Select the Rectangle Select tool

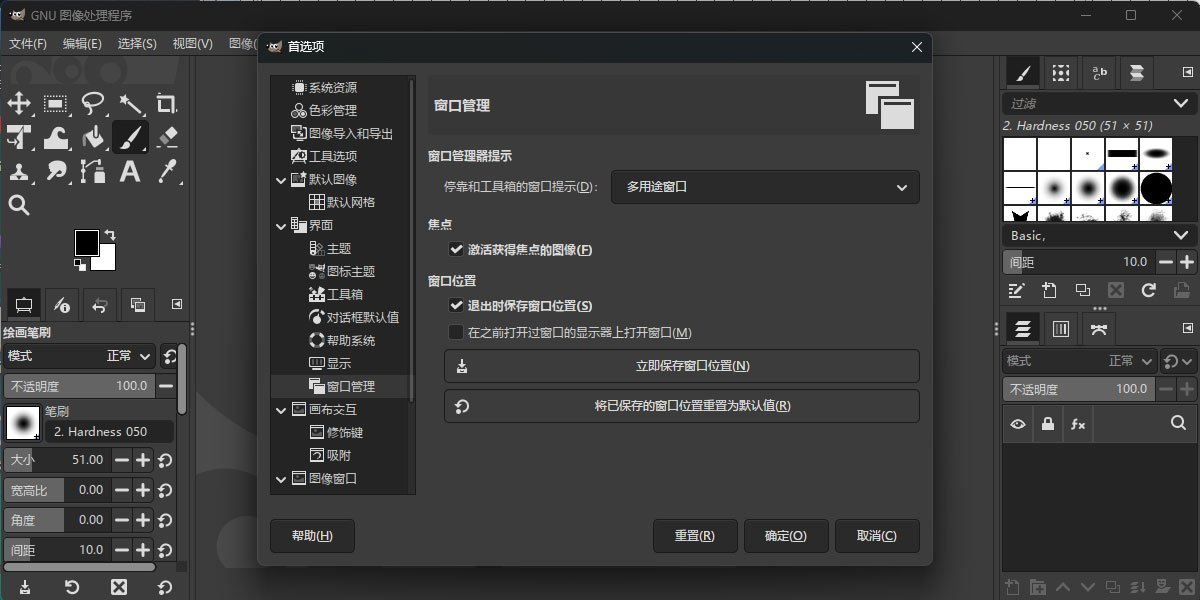[56, 104]
